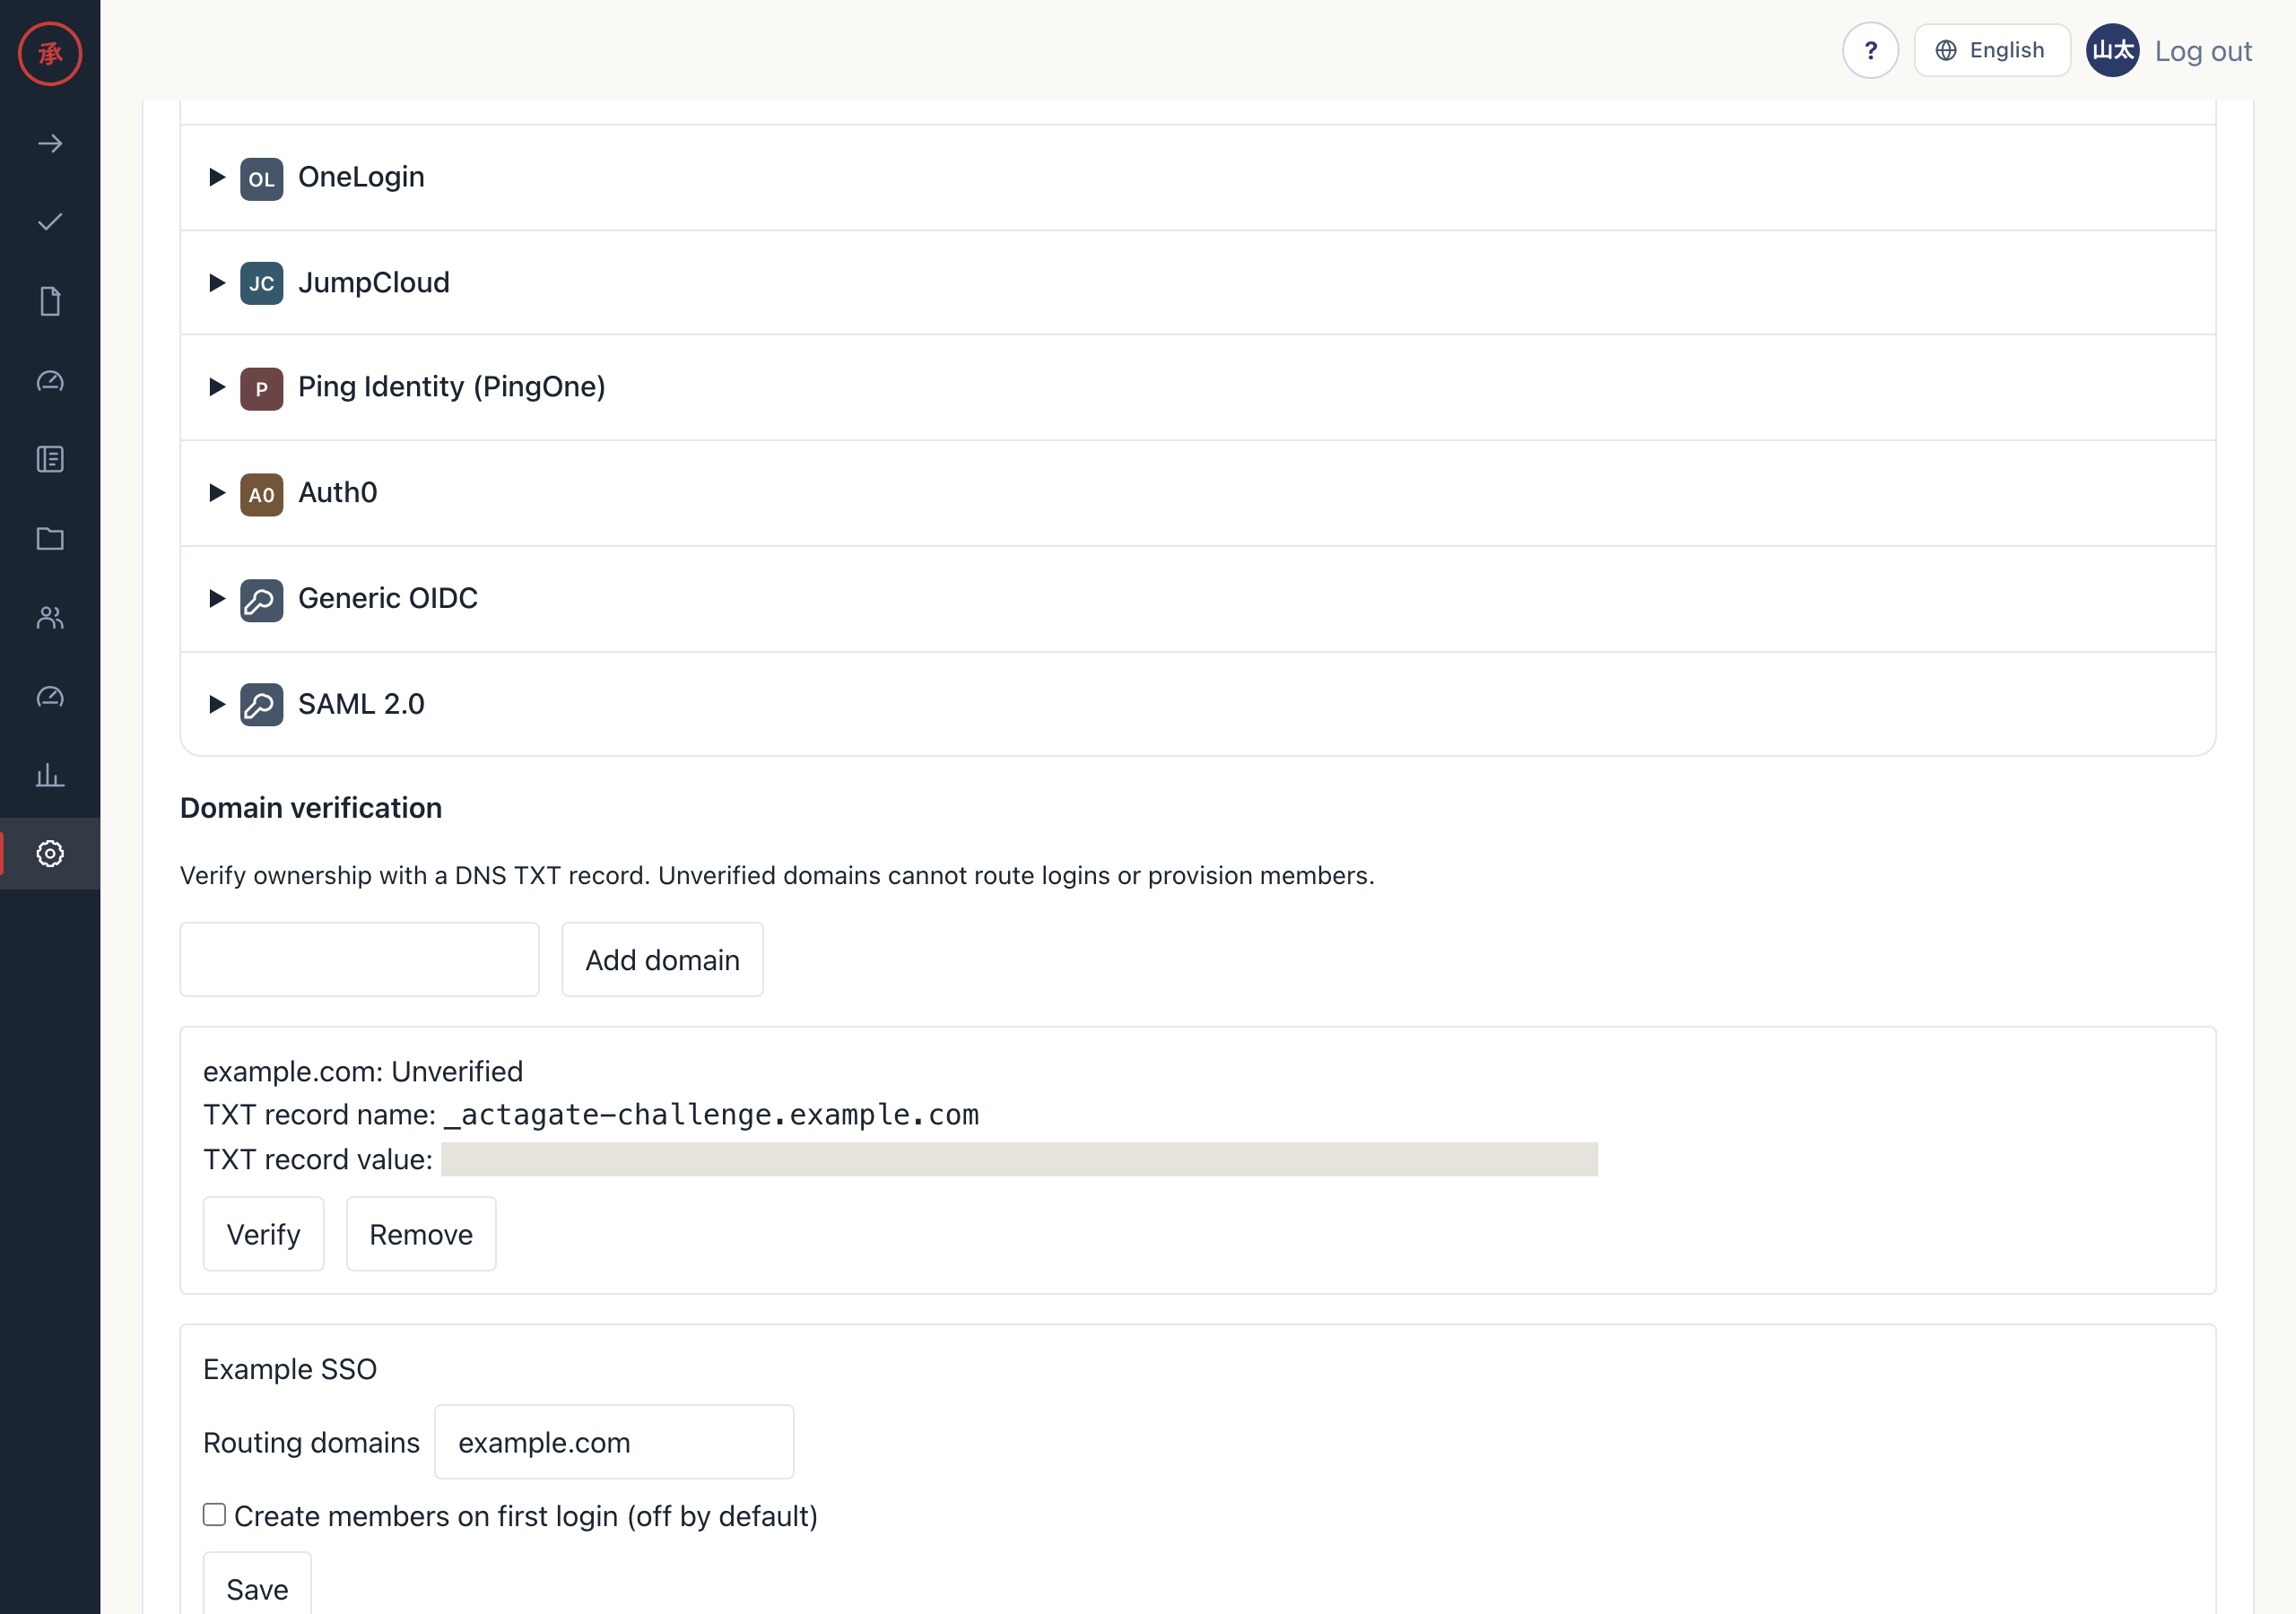Viewport: 2296px width, 1614px height.
Task: Open the upper gauge dashboard sidebar icon
Action: pyautogui.click(x=50, y=380)
